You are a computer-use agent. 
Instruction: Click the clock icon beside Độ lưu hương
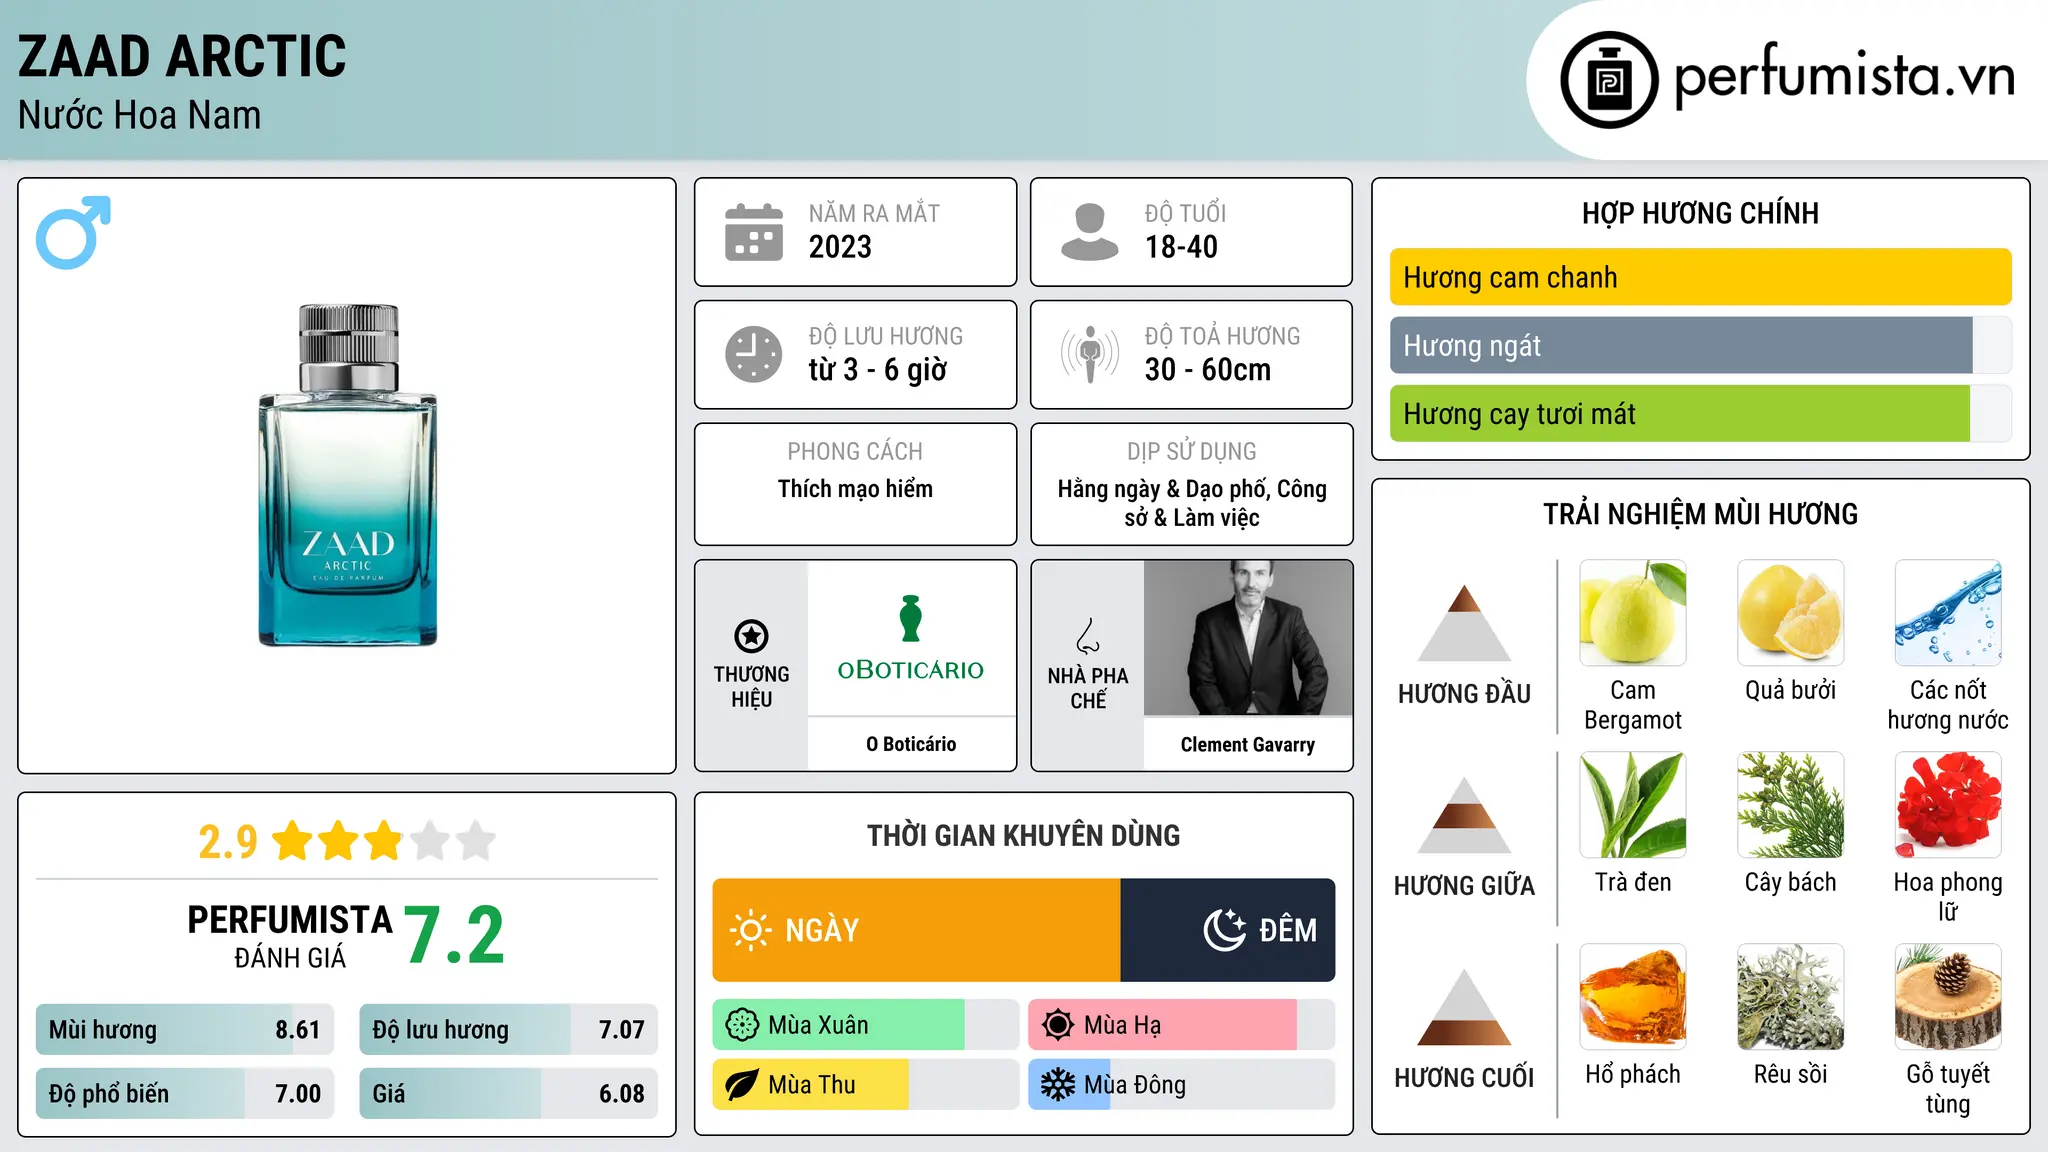pos(754,354)
